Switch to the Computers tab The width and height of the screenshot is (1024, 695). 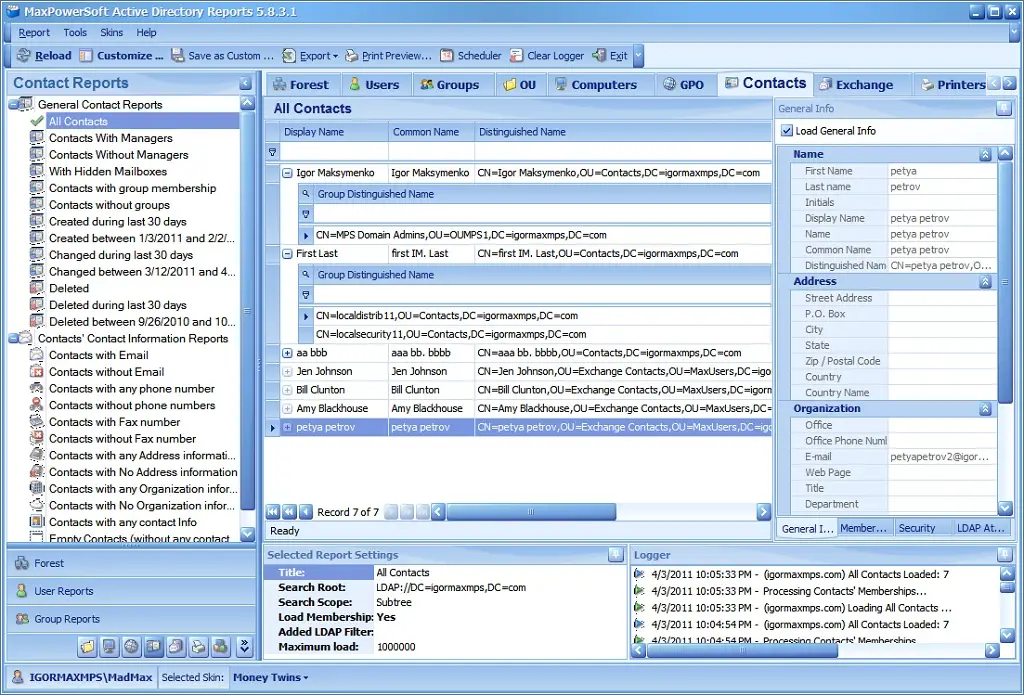click(596, 85)
